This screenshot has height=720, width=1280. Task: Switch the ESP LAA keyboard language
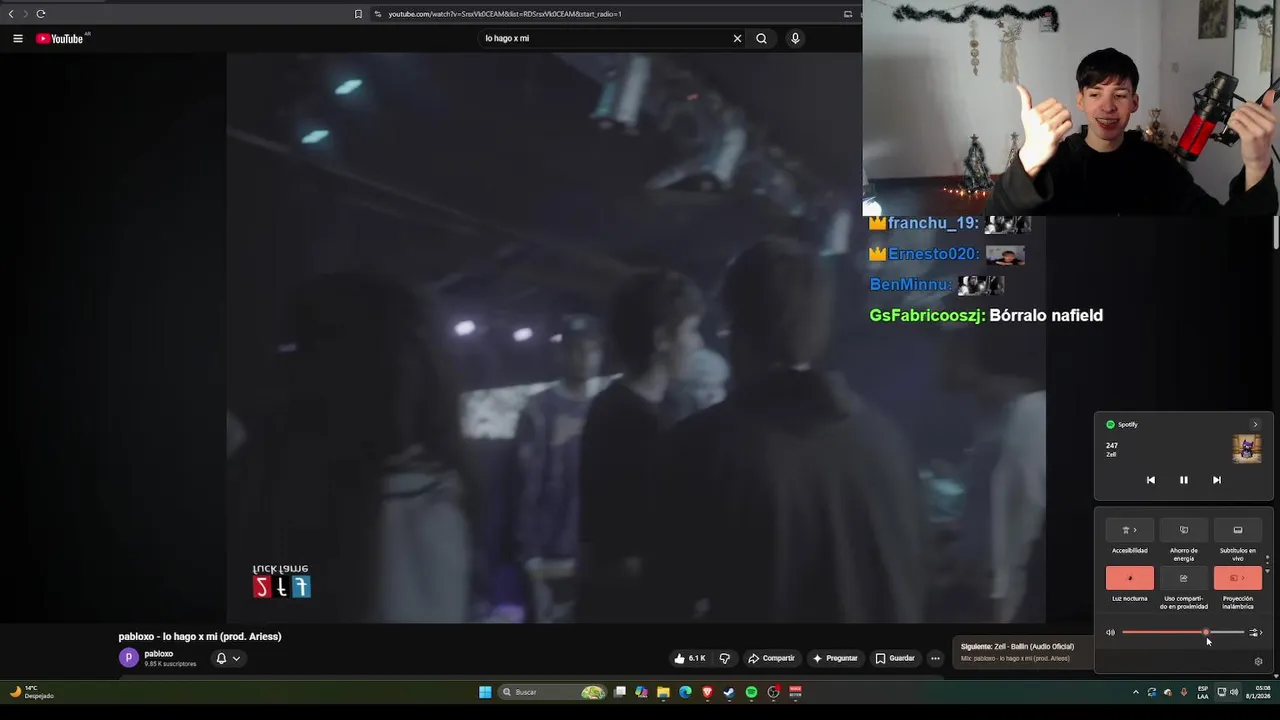coord(1203,692)
